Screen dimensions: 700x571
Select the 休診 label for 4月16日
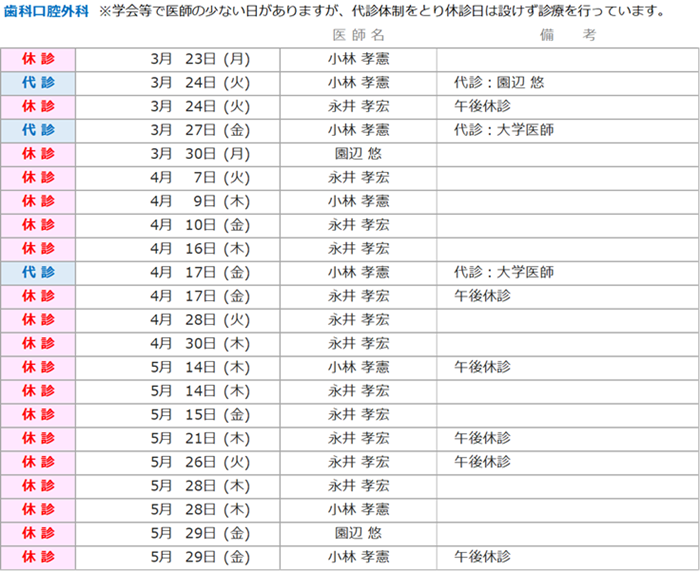point(39,248)
